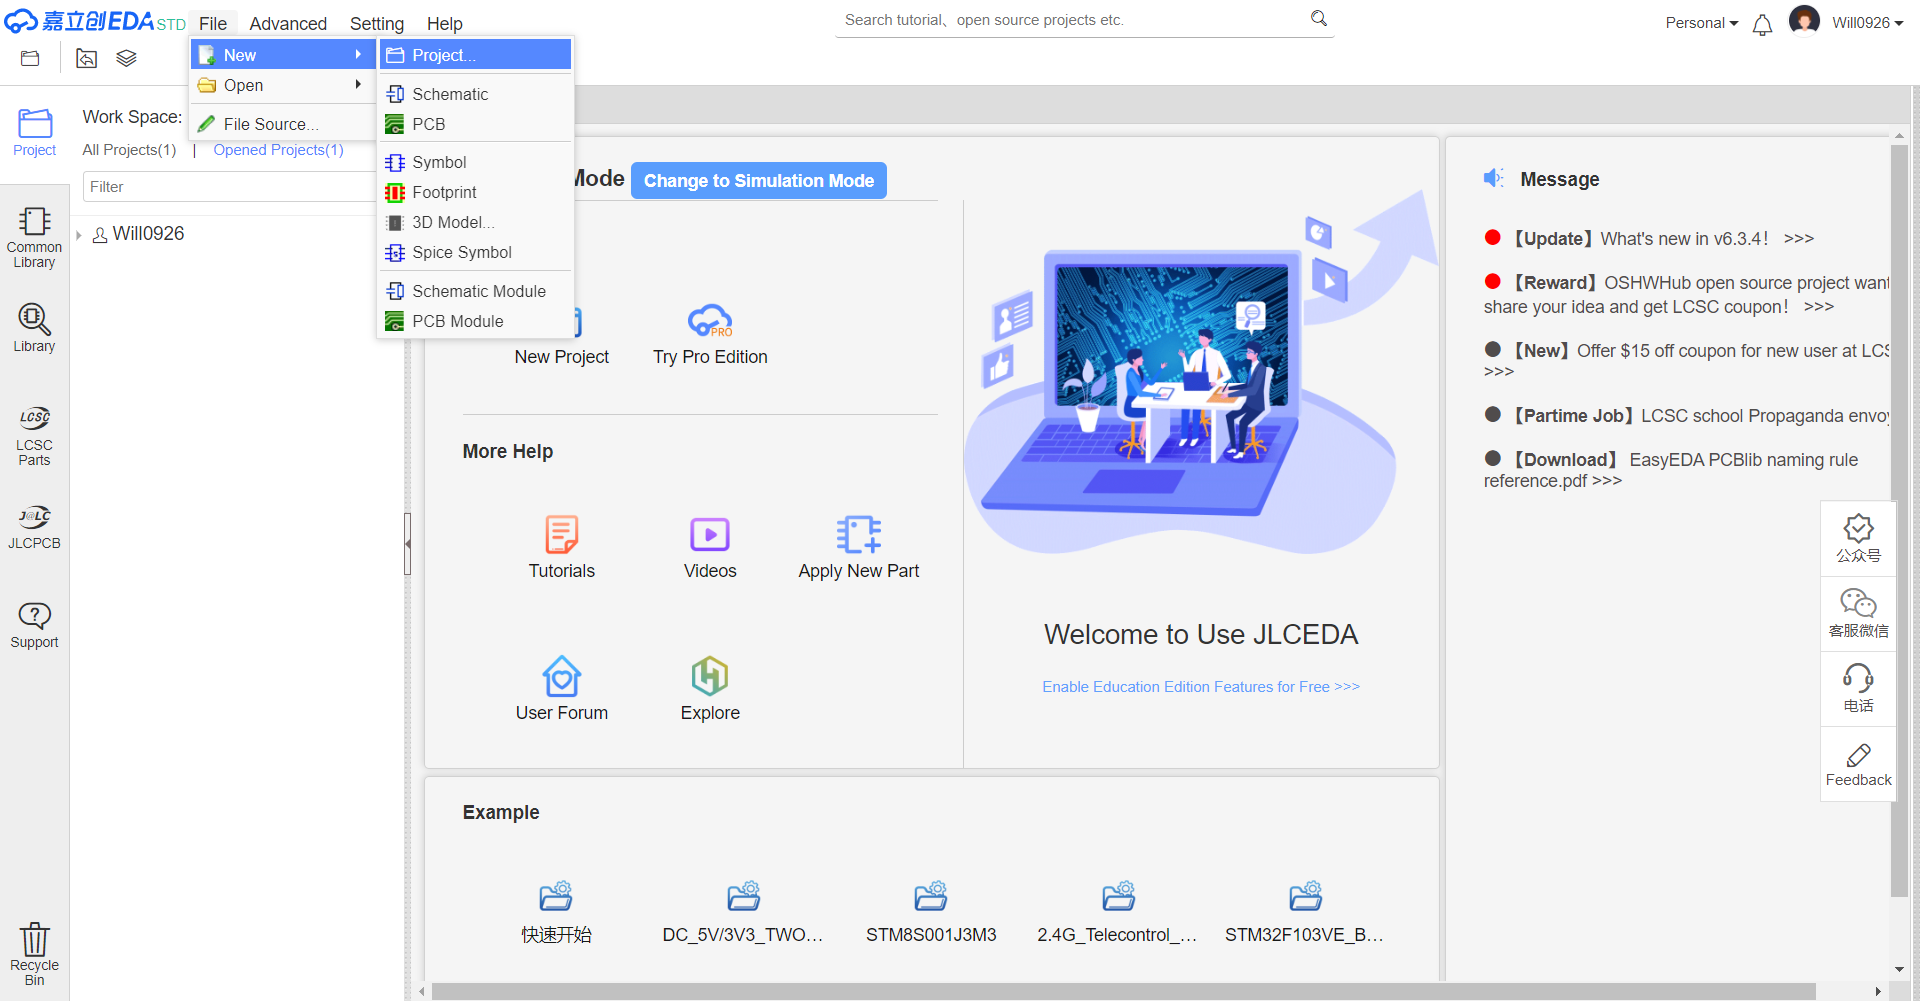1920x1001 pixels.
Task: Click the horizontal scrollbar at bottom
Action: click(1120, 991)
